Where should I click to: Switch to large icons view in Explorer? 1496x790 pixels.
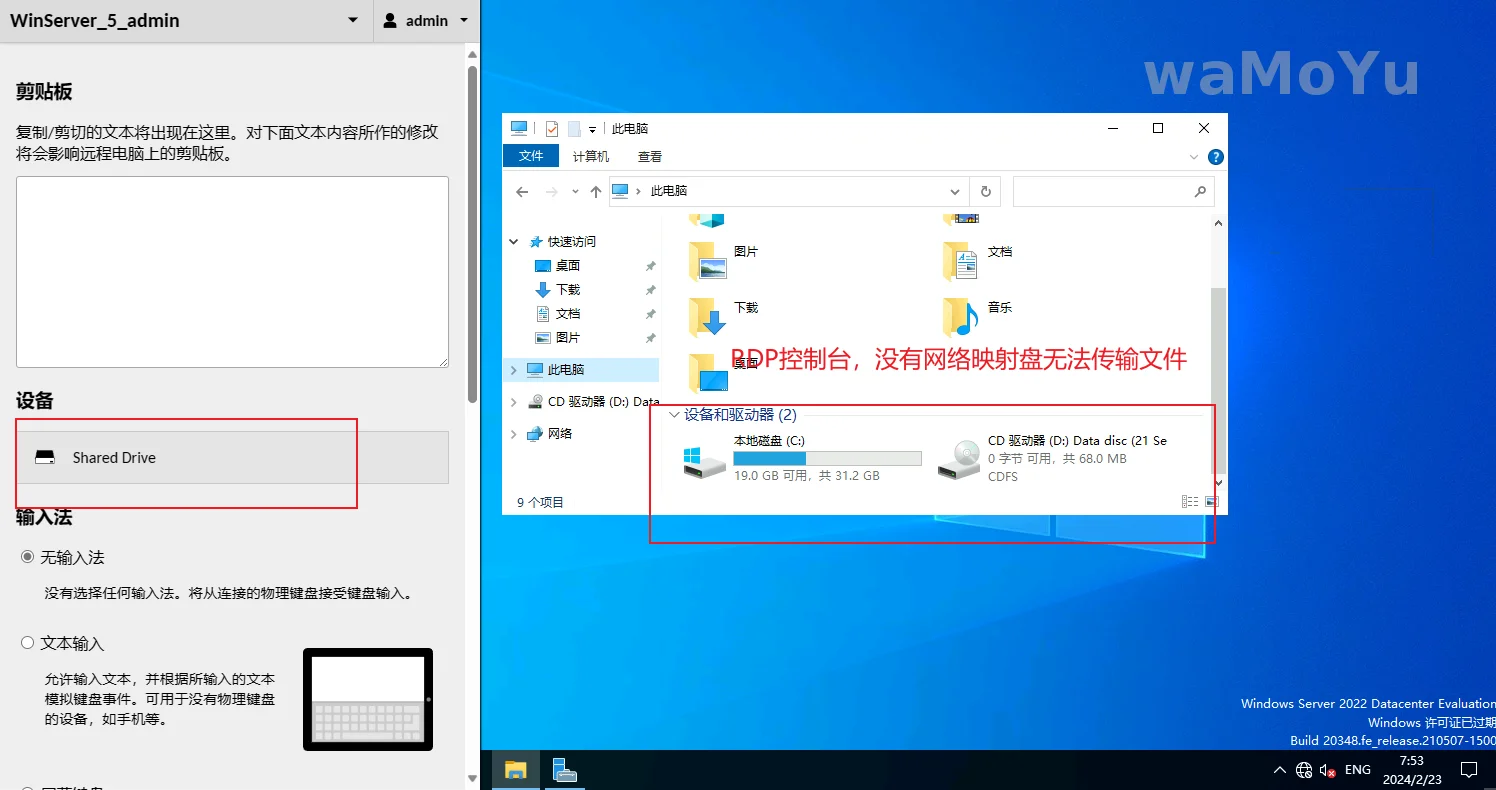(1212, 502)
